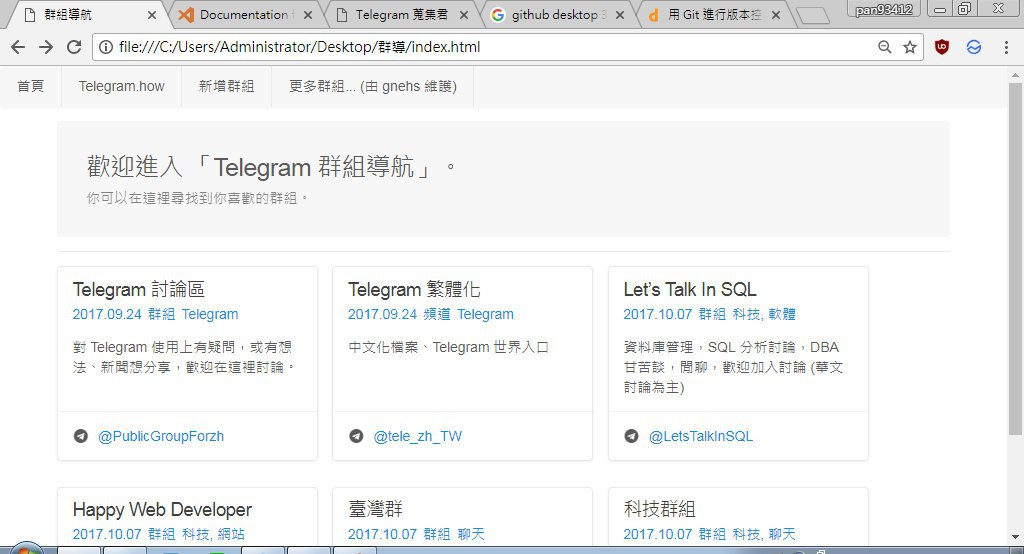Open the uBlock Origin extension icon

942,47
